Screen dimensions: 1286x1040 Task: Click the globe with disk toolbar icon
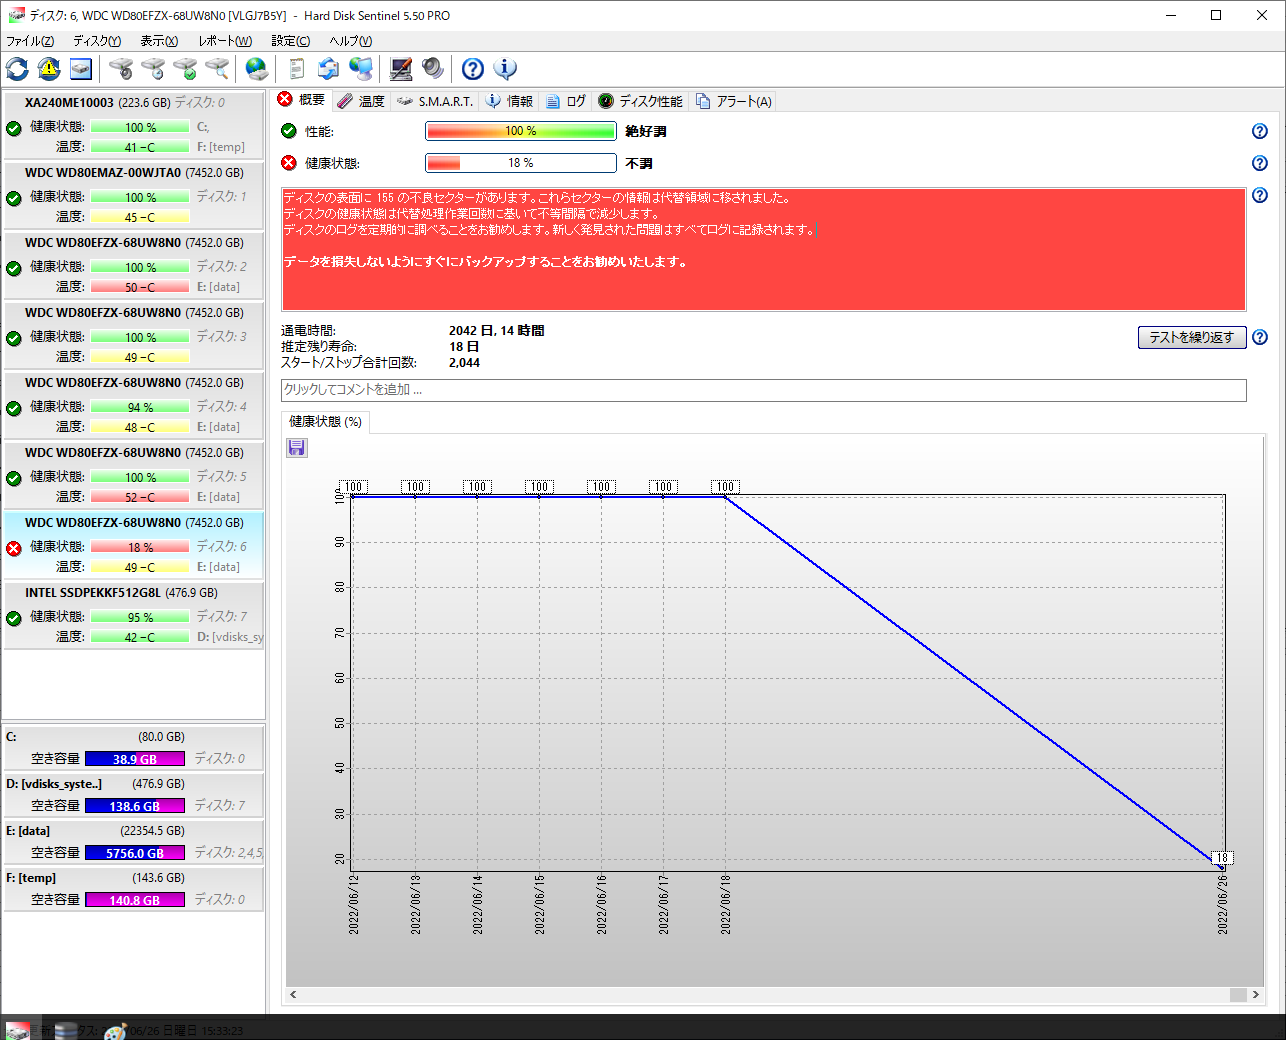pyautogui.click(x=257, y=69)
